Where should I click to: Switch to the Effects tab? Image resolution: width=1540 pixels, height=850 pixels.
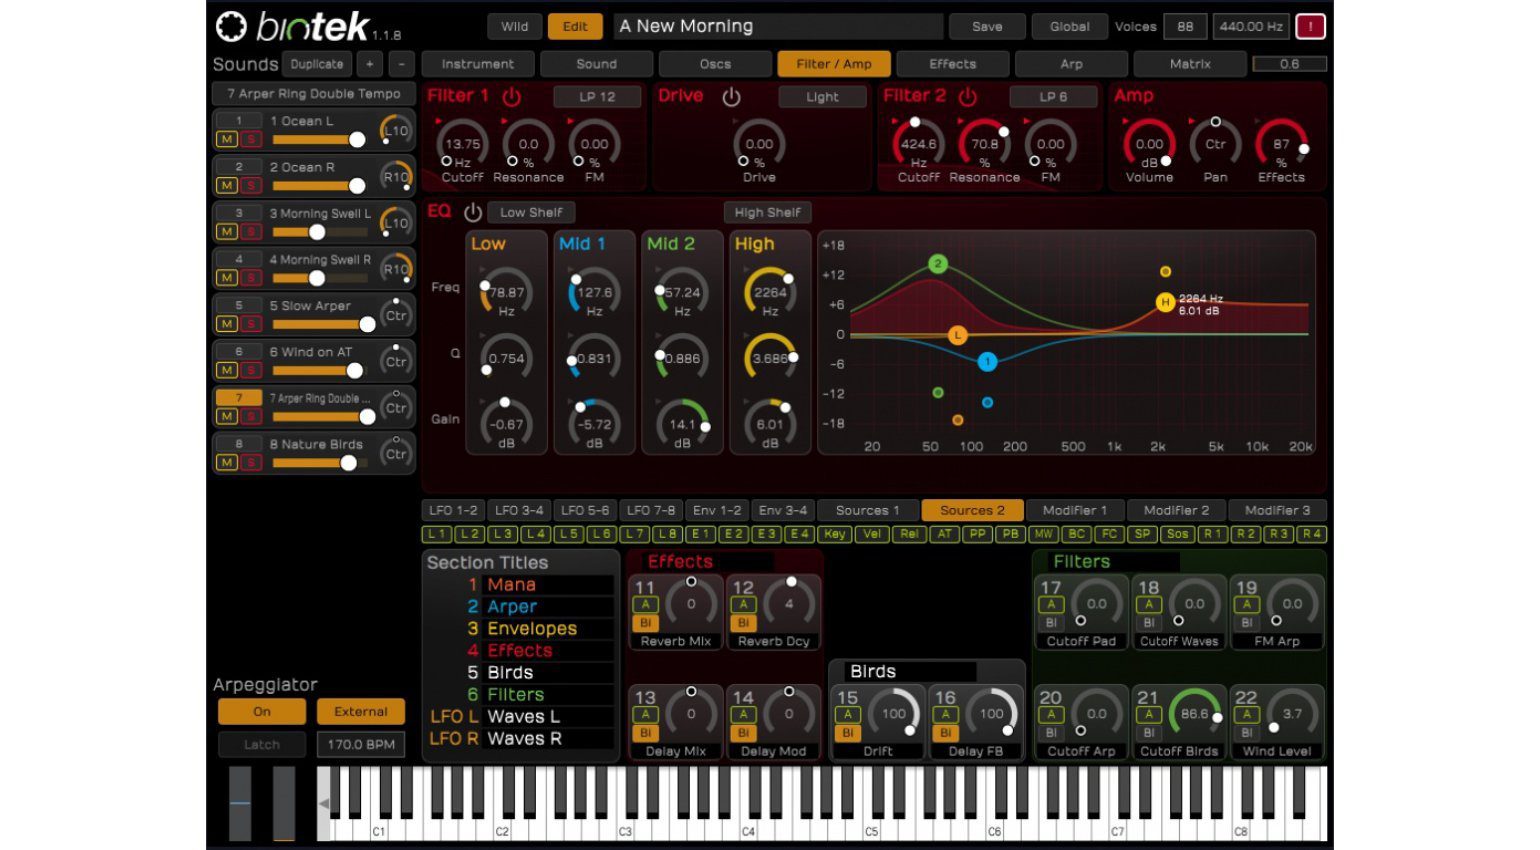coord(952,64)
